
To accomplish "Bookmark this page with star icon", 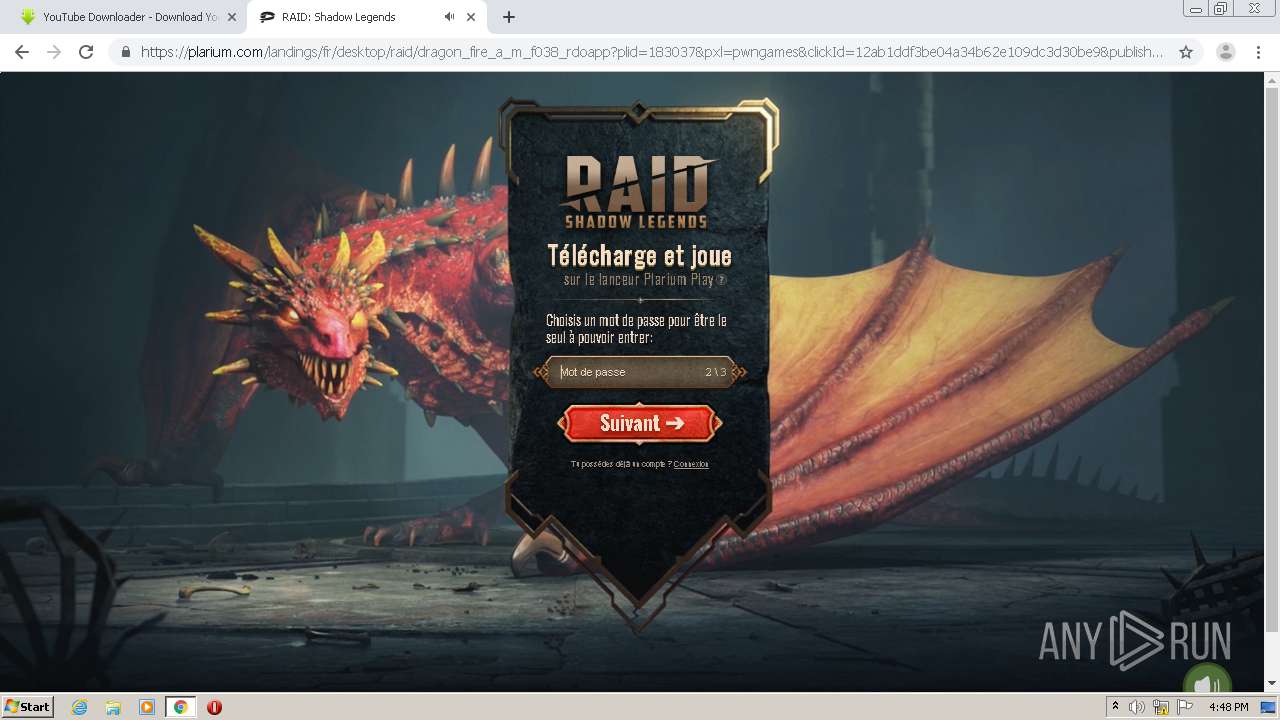I will [x=1186, y=52].
